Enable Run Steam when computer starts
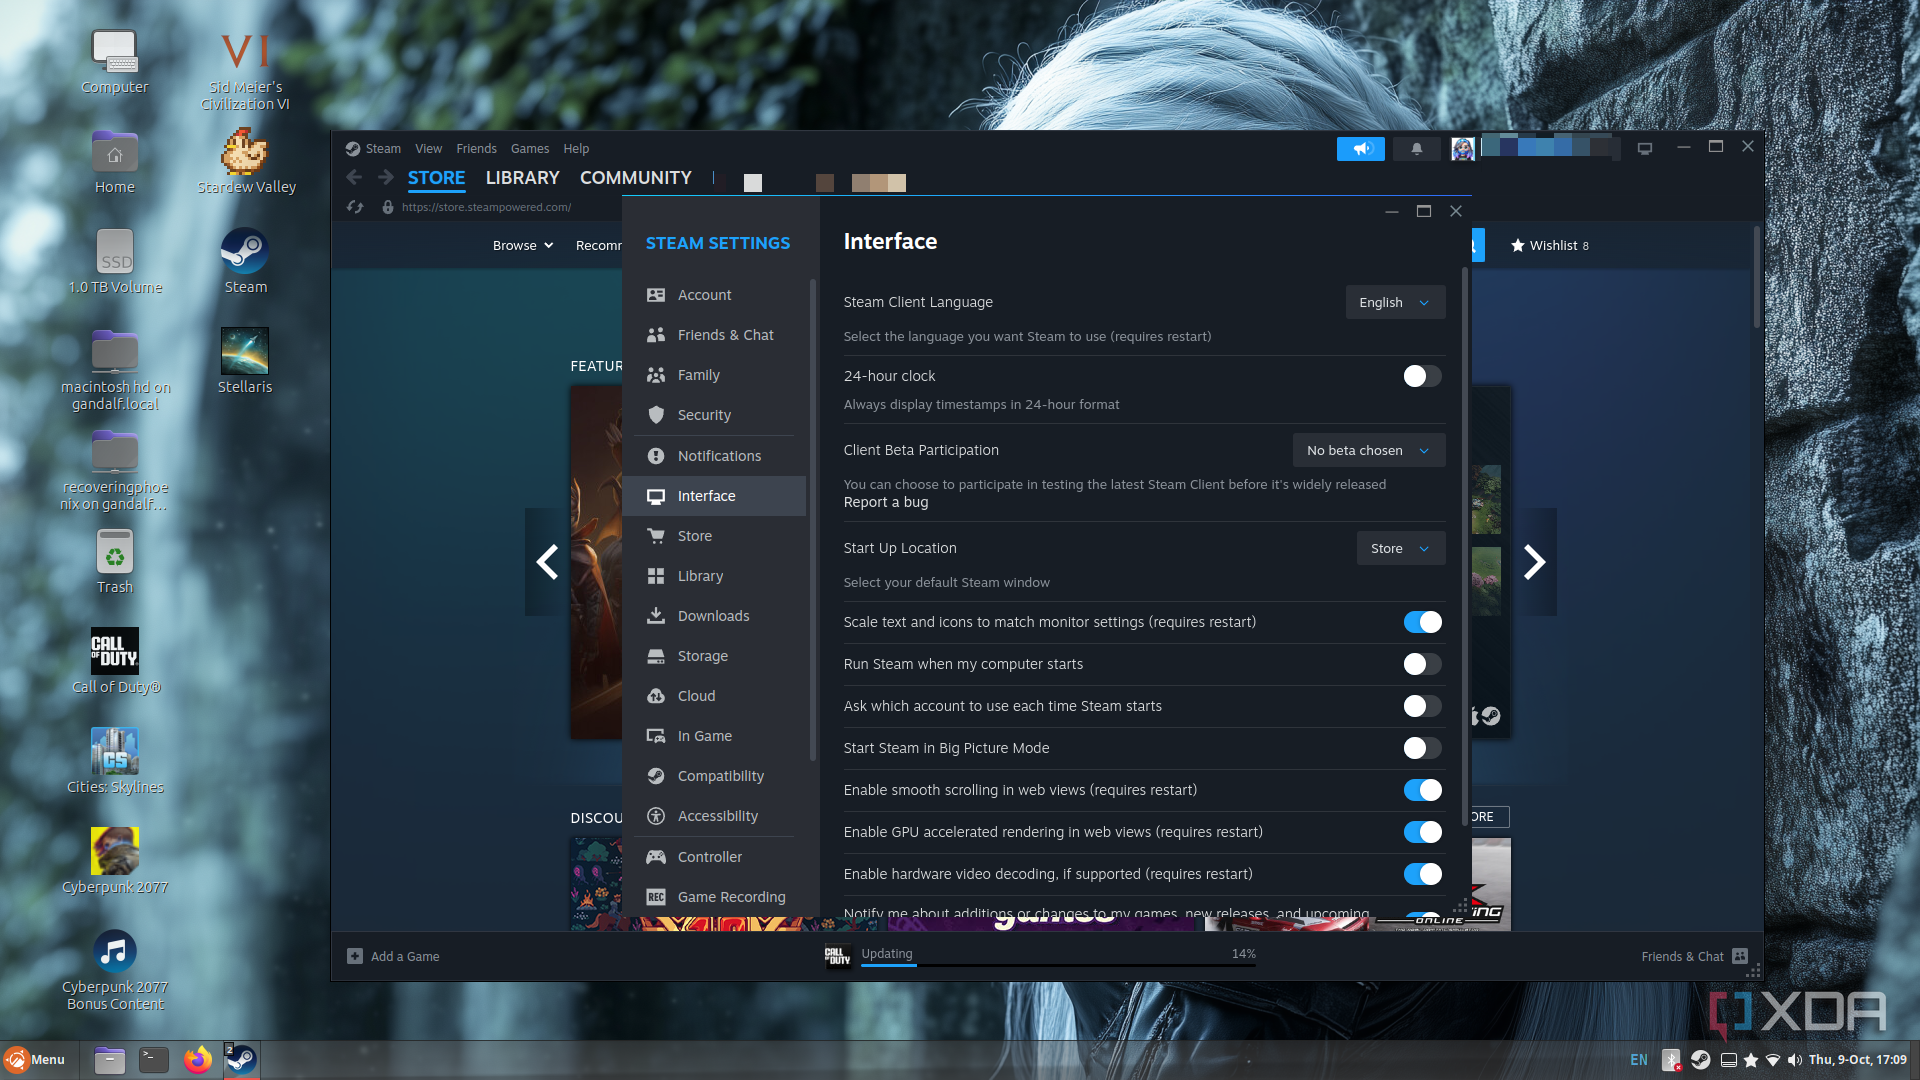 1422,664
